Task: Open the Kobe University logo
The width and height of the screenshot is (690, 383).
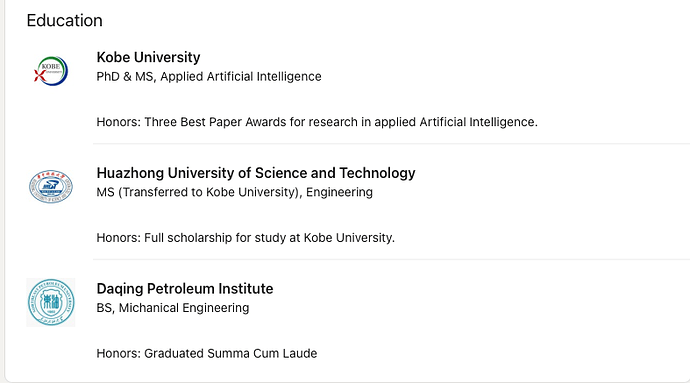Action: pyautogui.click(x=51, y=71)
